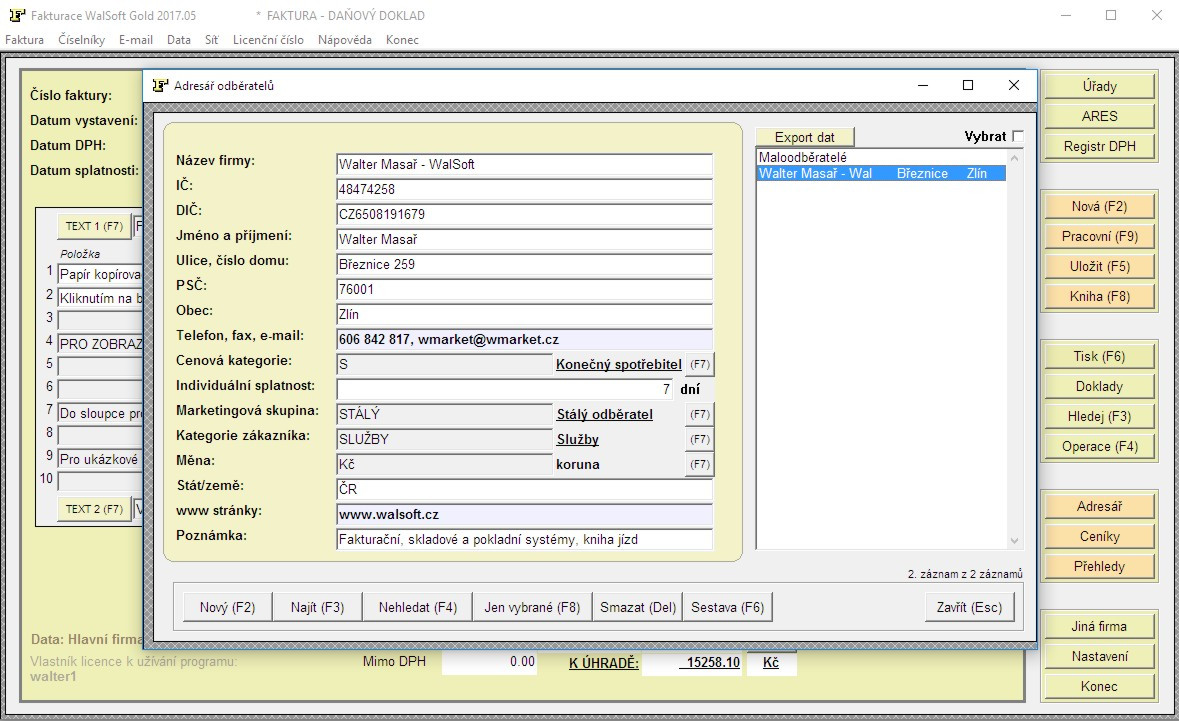This screenshot has height=721, width=1179.
Task: Click the PSČ field containing 76001
Action: pos(524,289)
